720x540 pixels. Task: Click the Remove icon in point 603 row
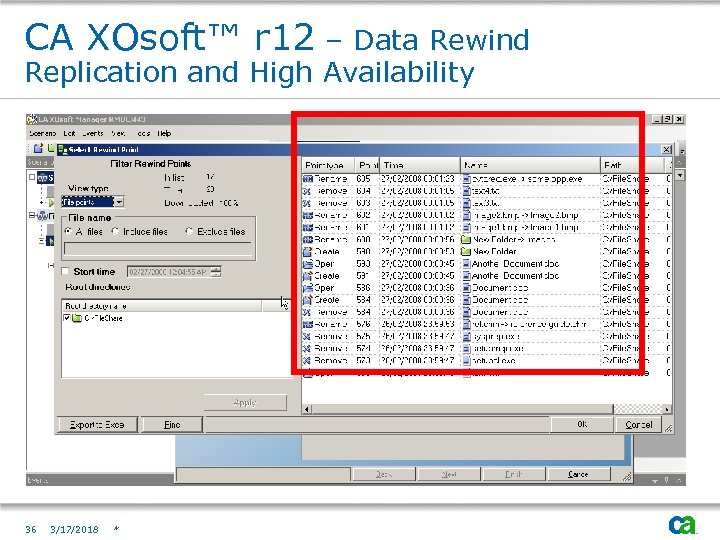pyautogui.click(x=307, y=203)
